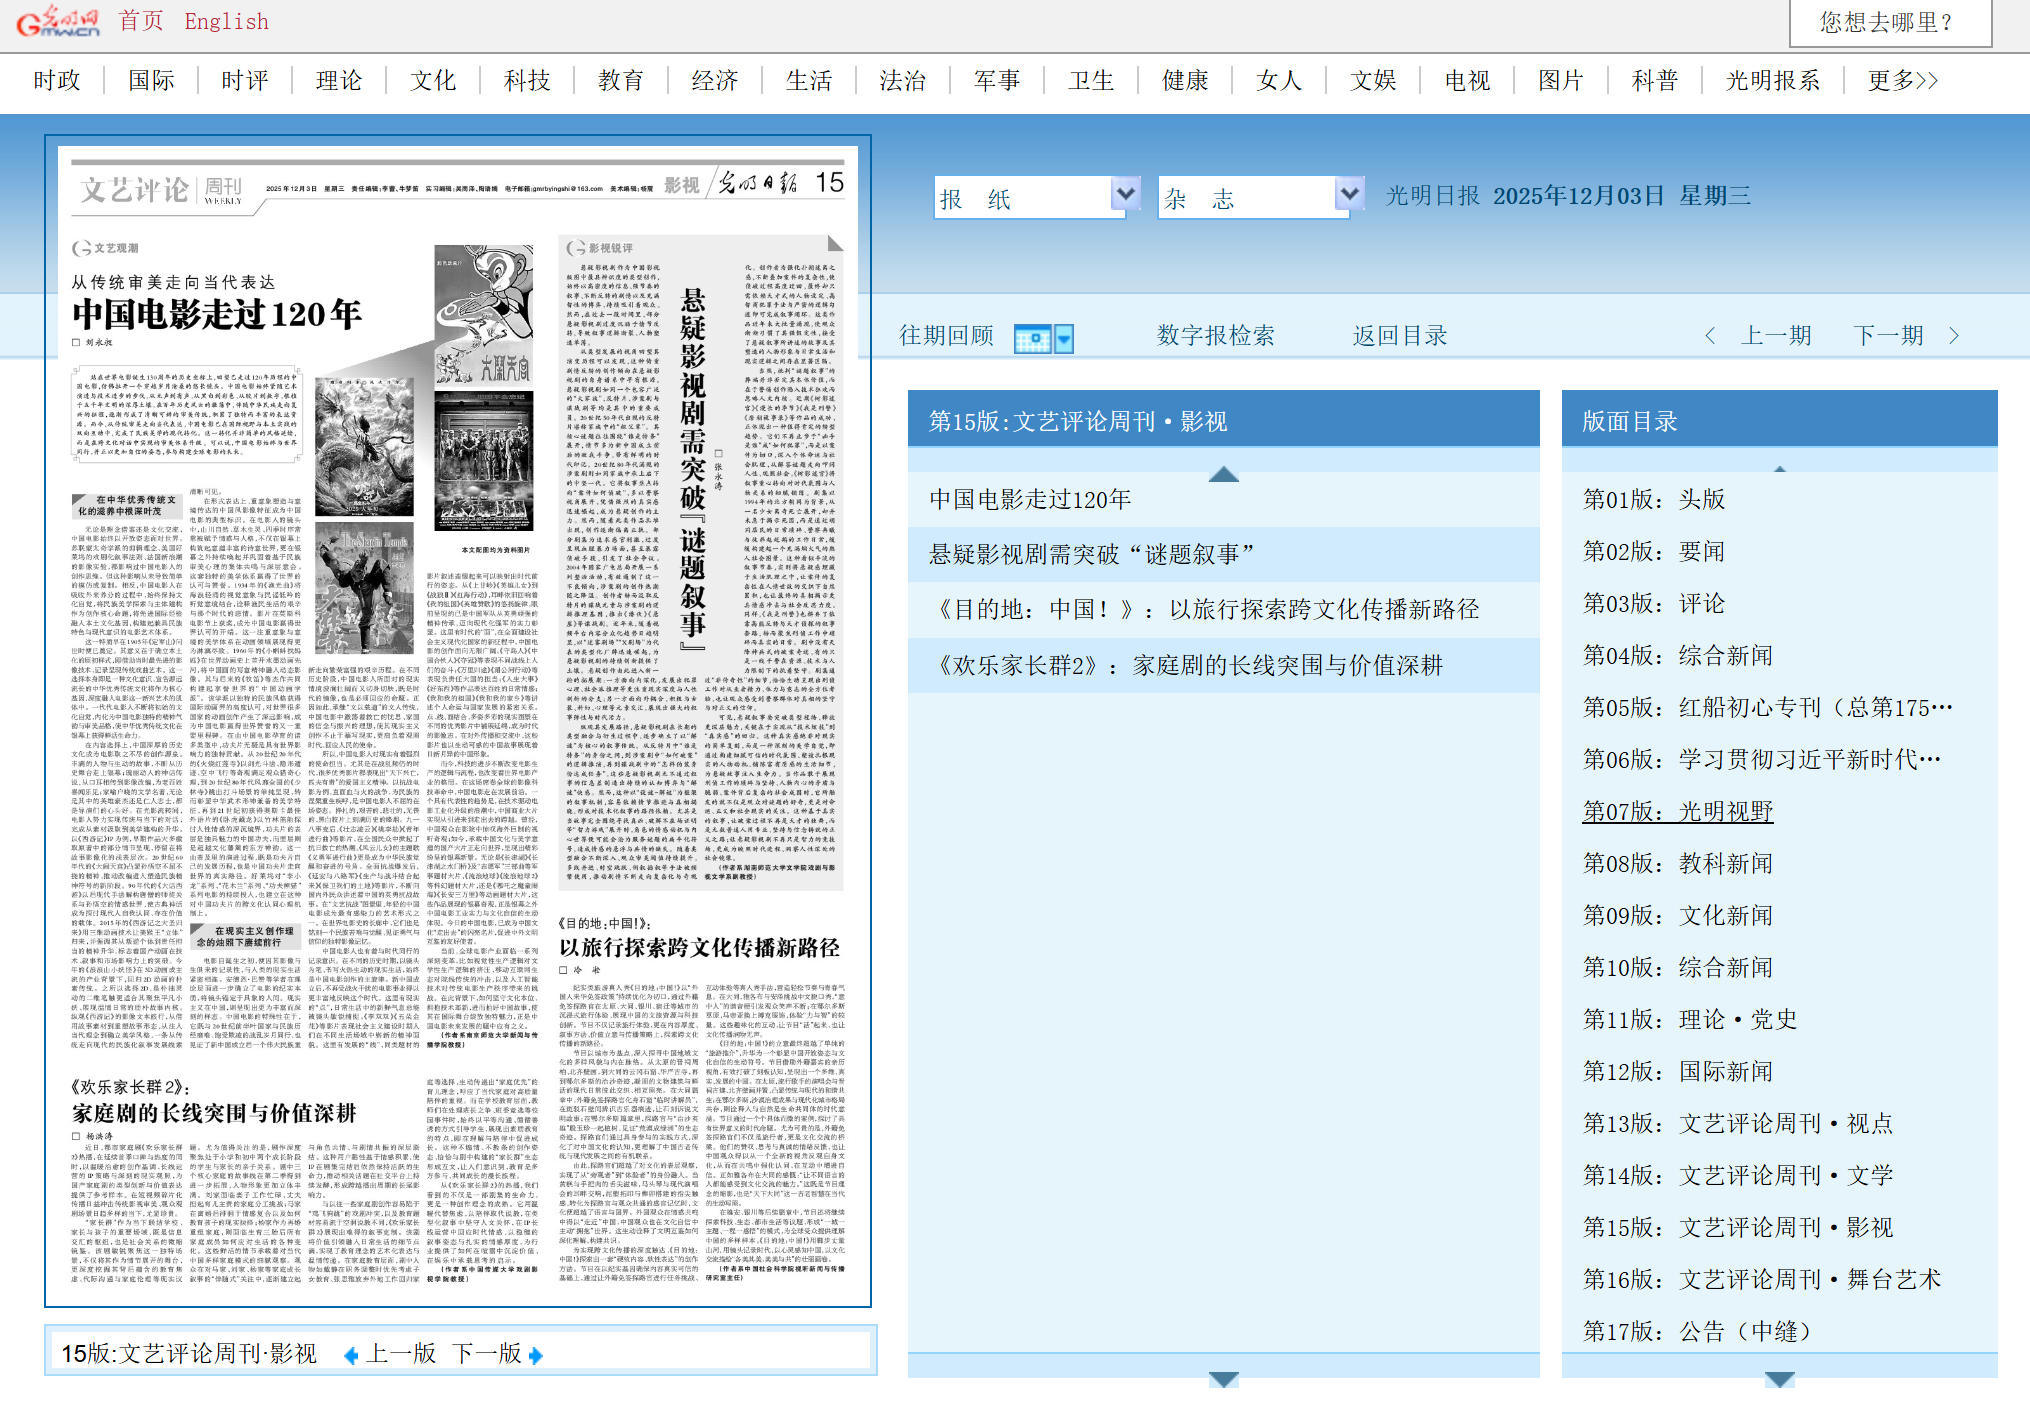2030x1404 pixels.
Task: Switch to the 科技 section
Action: pyautogui.click(x=527, y=80)
